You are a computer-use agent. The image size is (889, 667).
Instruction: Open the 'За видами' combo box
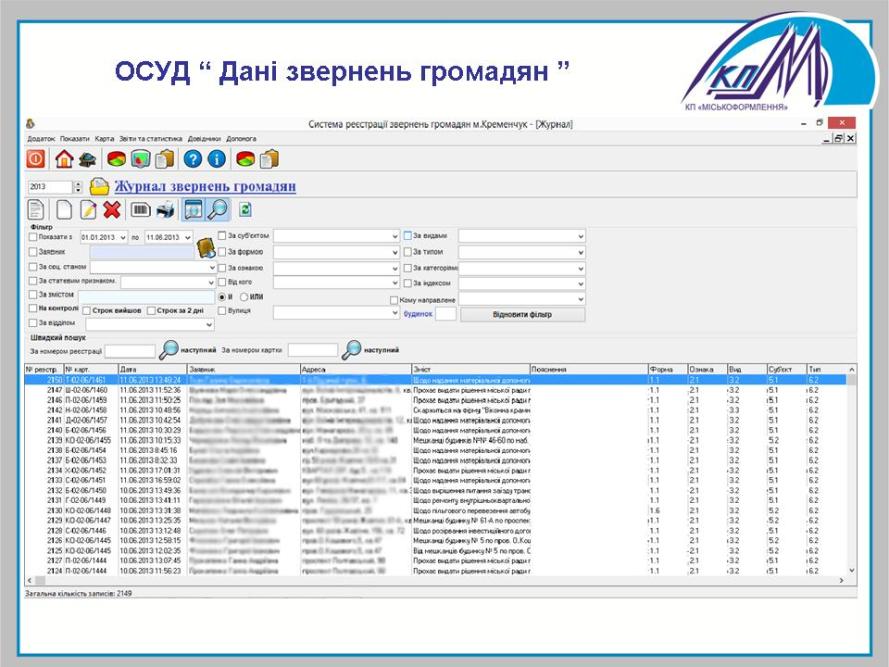[x=579, y=237]
